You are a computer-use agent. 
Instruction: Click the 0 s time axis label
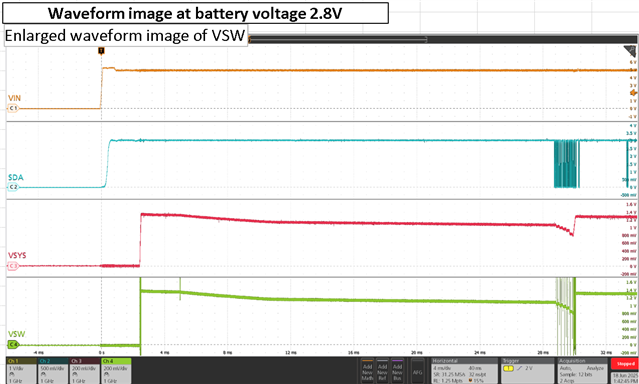(101, 352)
